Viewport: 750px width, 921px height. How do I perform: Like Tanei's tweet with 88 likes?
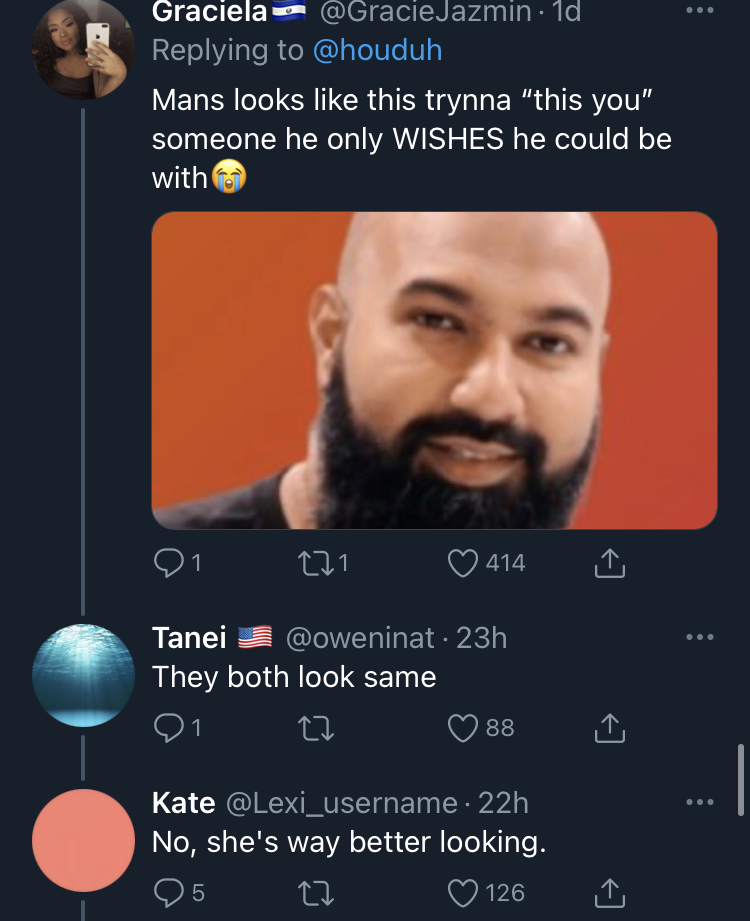pyautogui.click(x=461, y=728)
